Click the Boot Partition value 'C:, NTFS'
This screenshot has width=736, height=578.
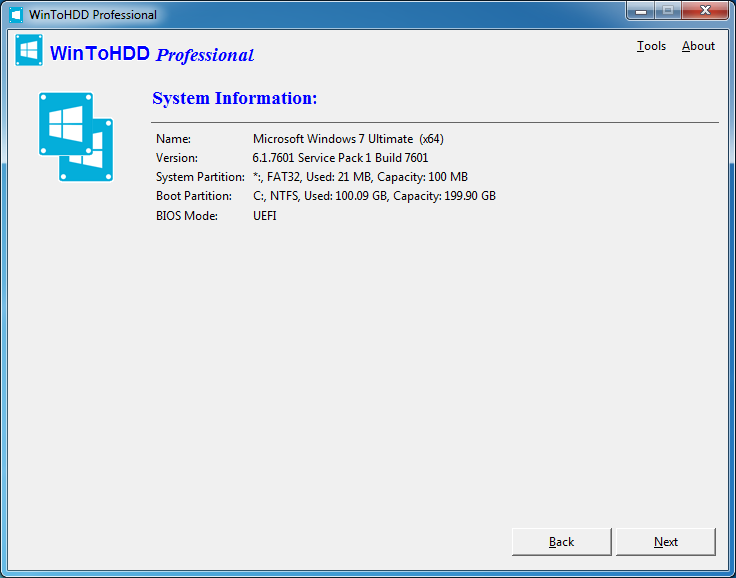click(374, 196)
